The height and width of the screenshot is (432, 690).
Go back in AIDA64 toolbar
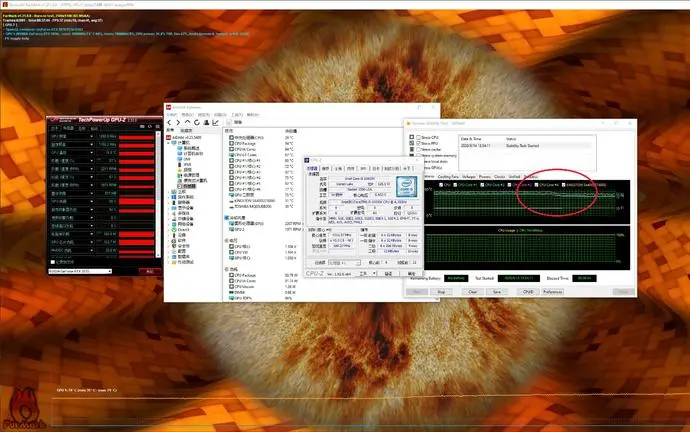coord(169,123)
